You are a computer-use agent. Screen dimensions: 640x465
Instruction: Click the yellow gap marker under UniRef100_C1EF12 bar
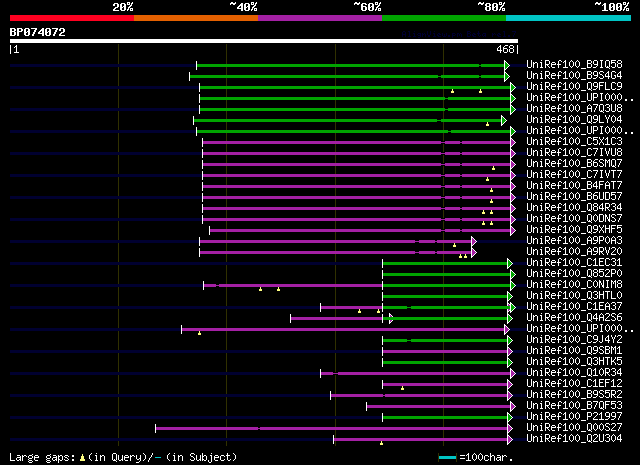402,388
